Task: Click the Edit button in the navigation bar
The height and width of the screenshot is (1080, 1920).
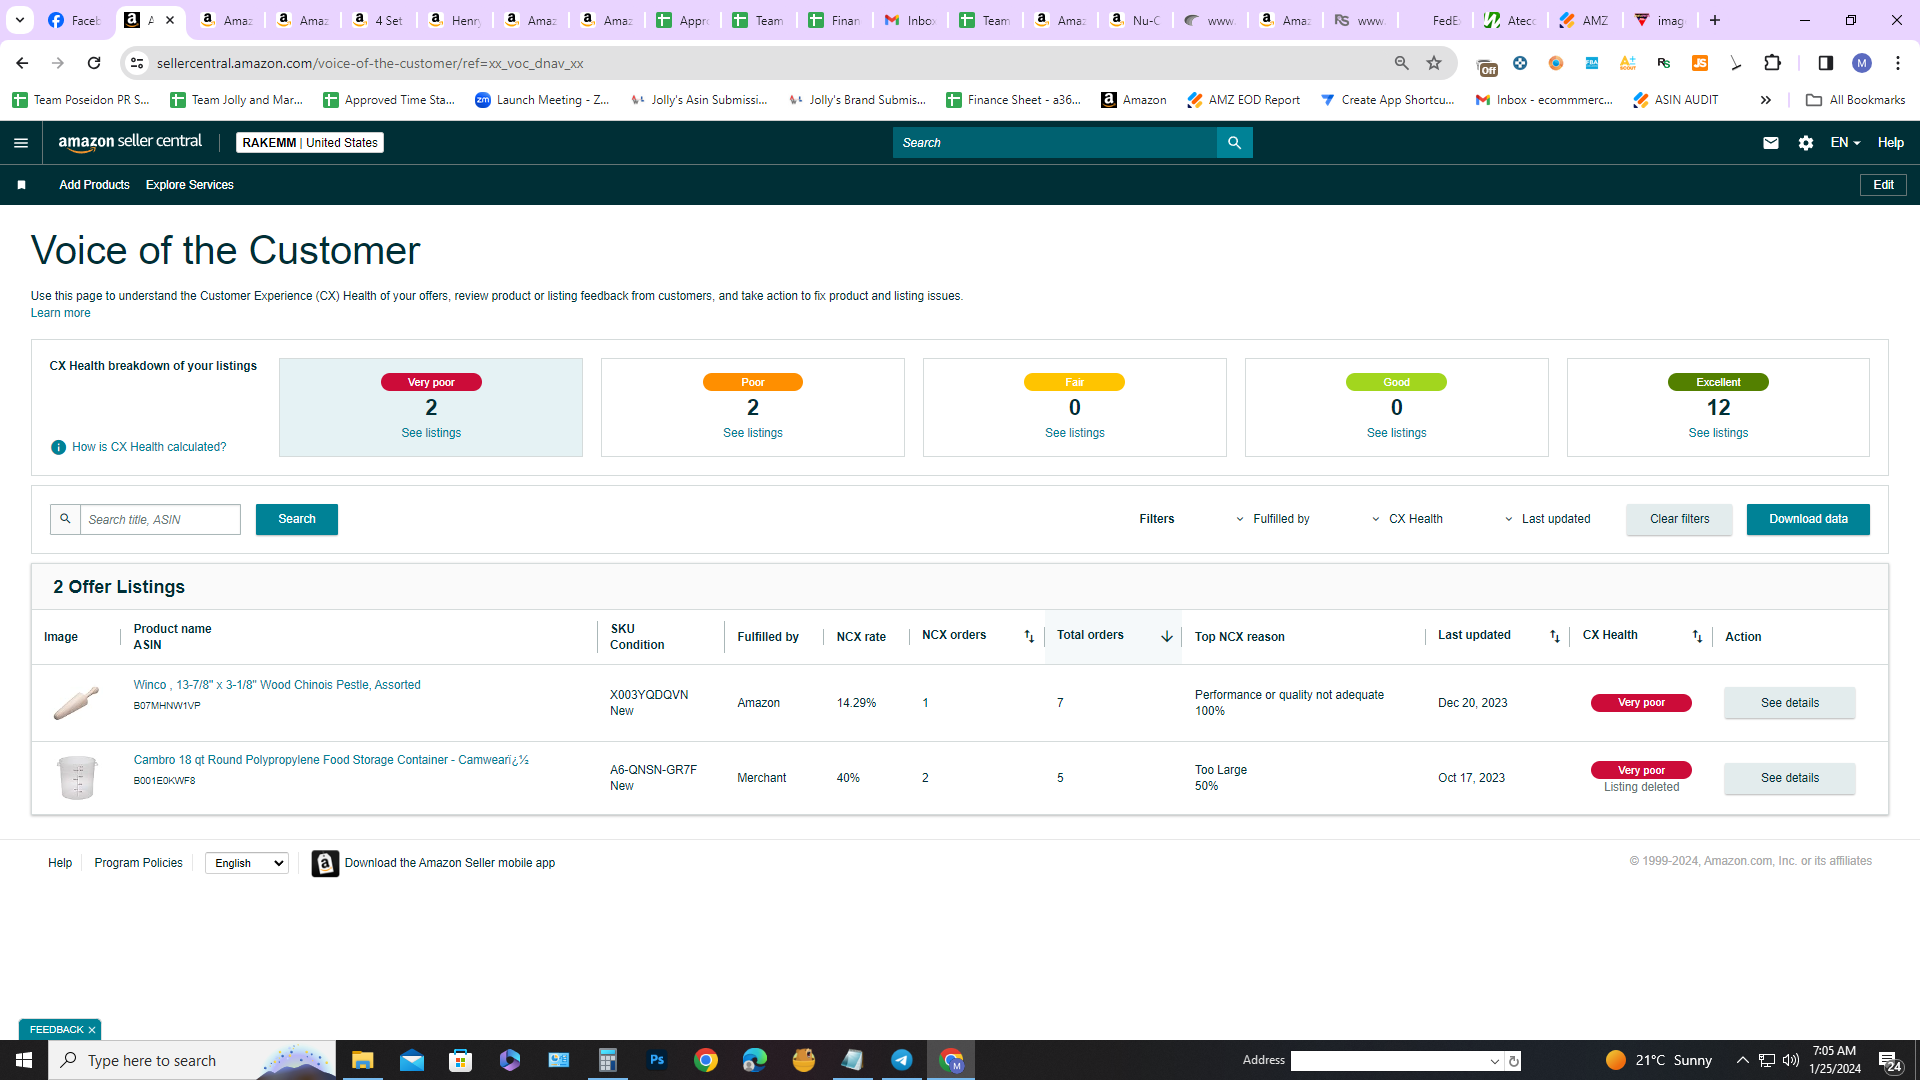Action: [x=1883, y=185]
